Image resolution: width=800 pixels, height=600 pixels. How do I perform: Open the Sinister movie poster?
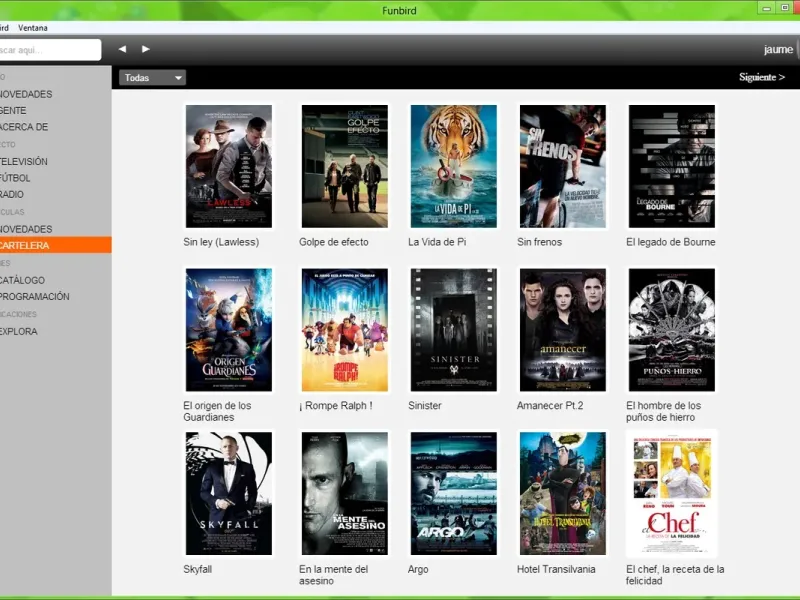(454, 330)
